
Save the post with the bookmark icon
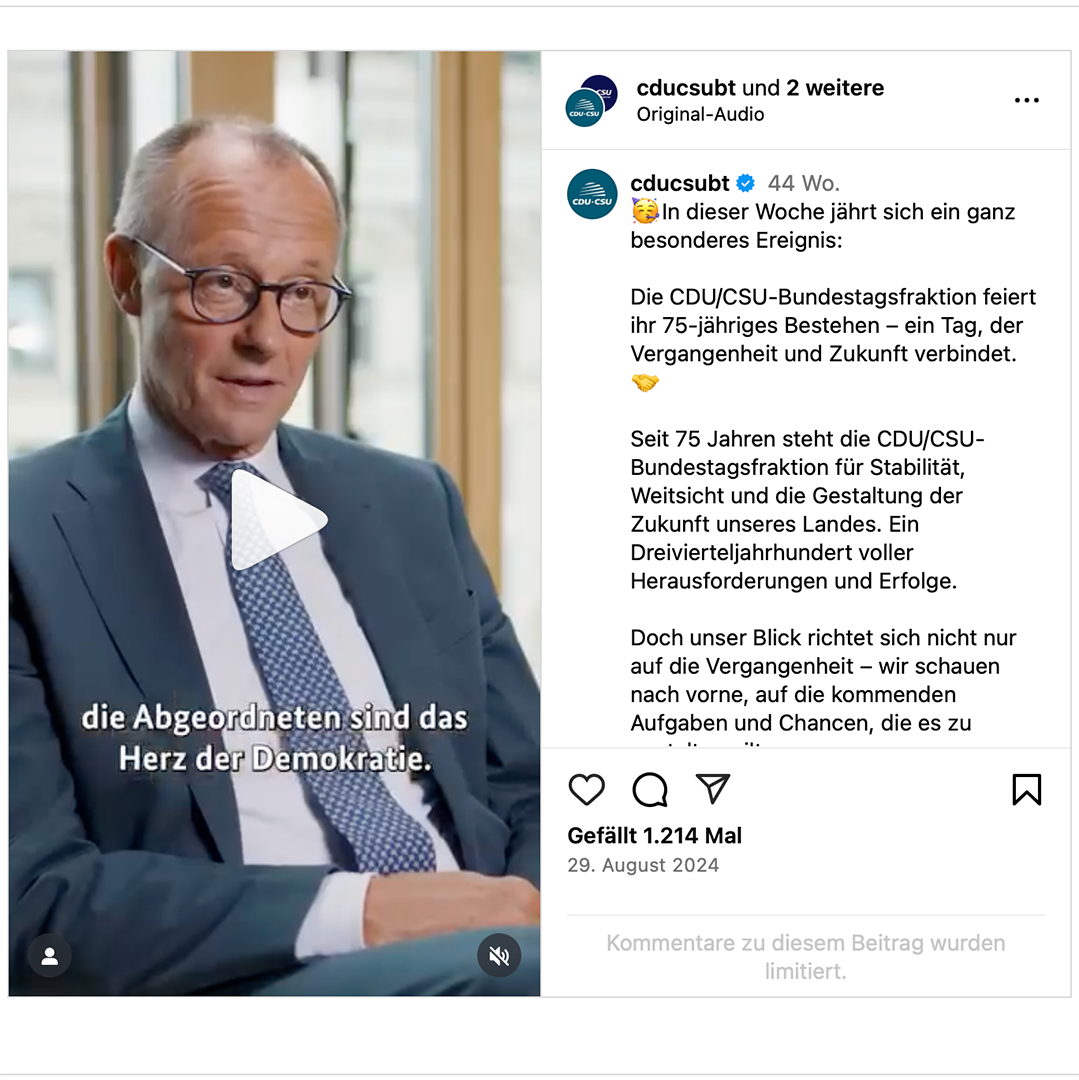pos(1026,789)
